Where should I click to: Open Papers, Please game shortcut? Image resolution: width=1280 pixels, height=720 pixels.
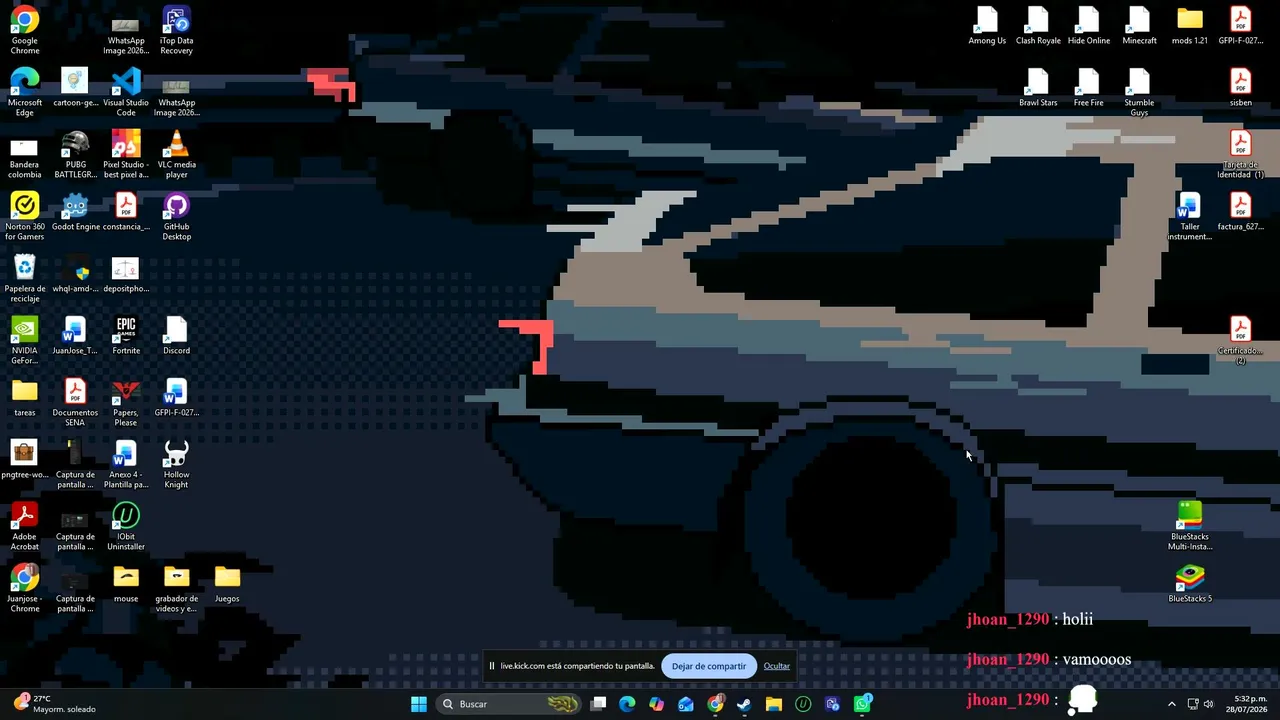click(x=126, y=403)
